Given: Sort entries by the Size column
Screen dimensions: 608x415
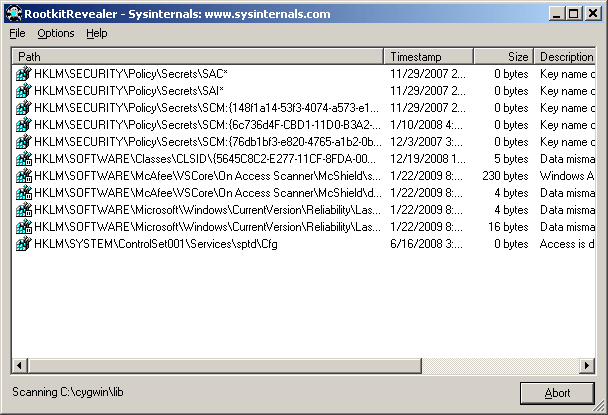Looking at the screenshot, I should (x=504, y=57).
